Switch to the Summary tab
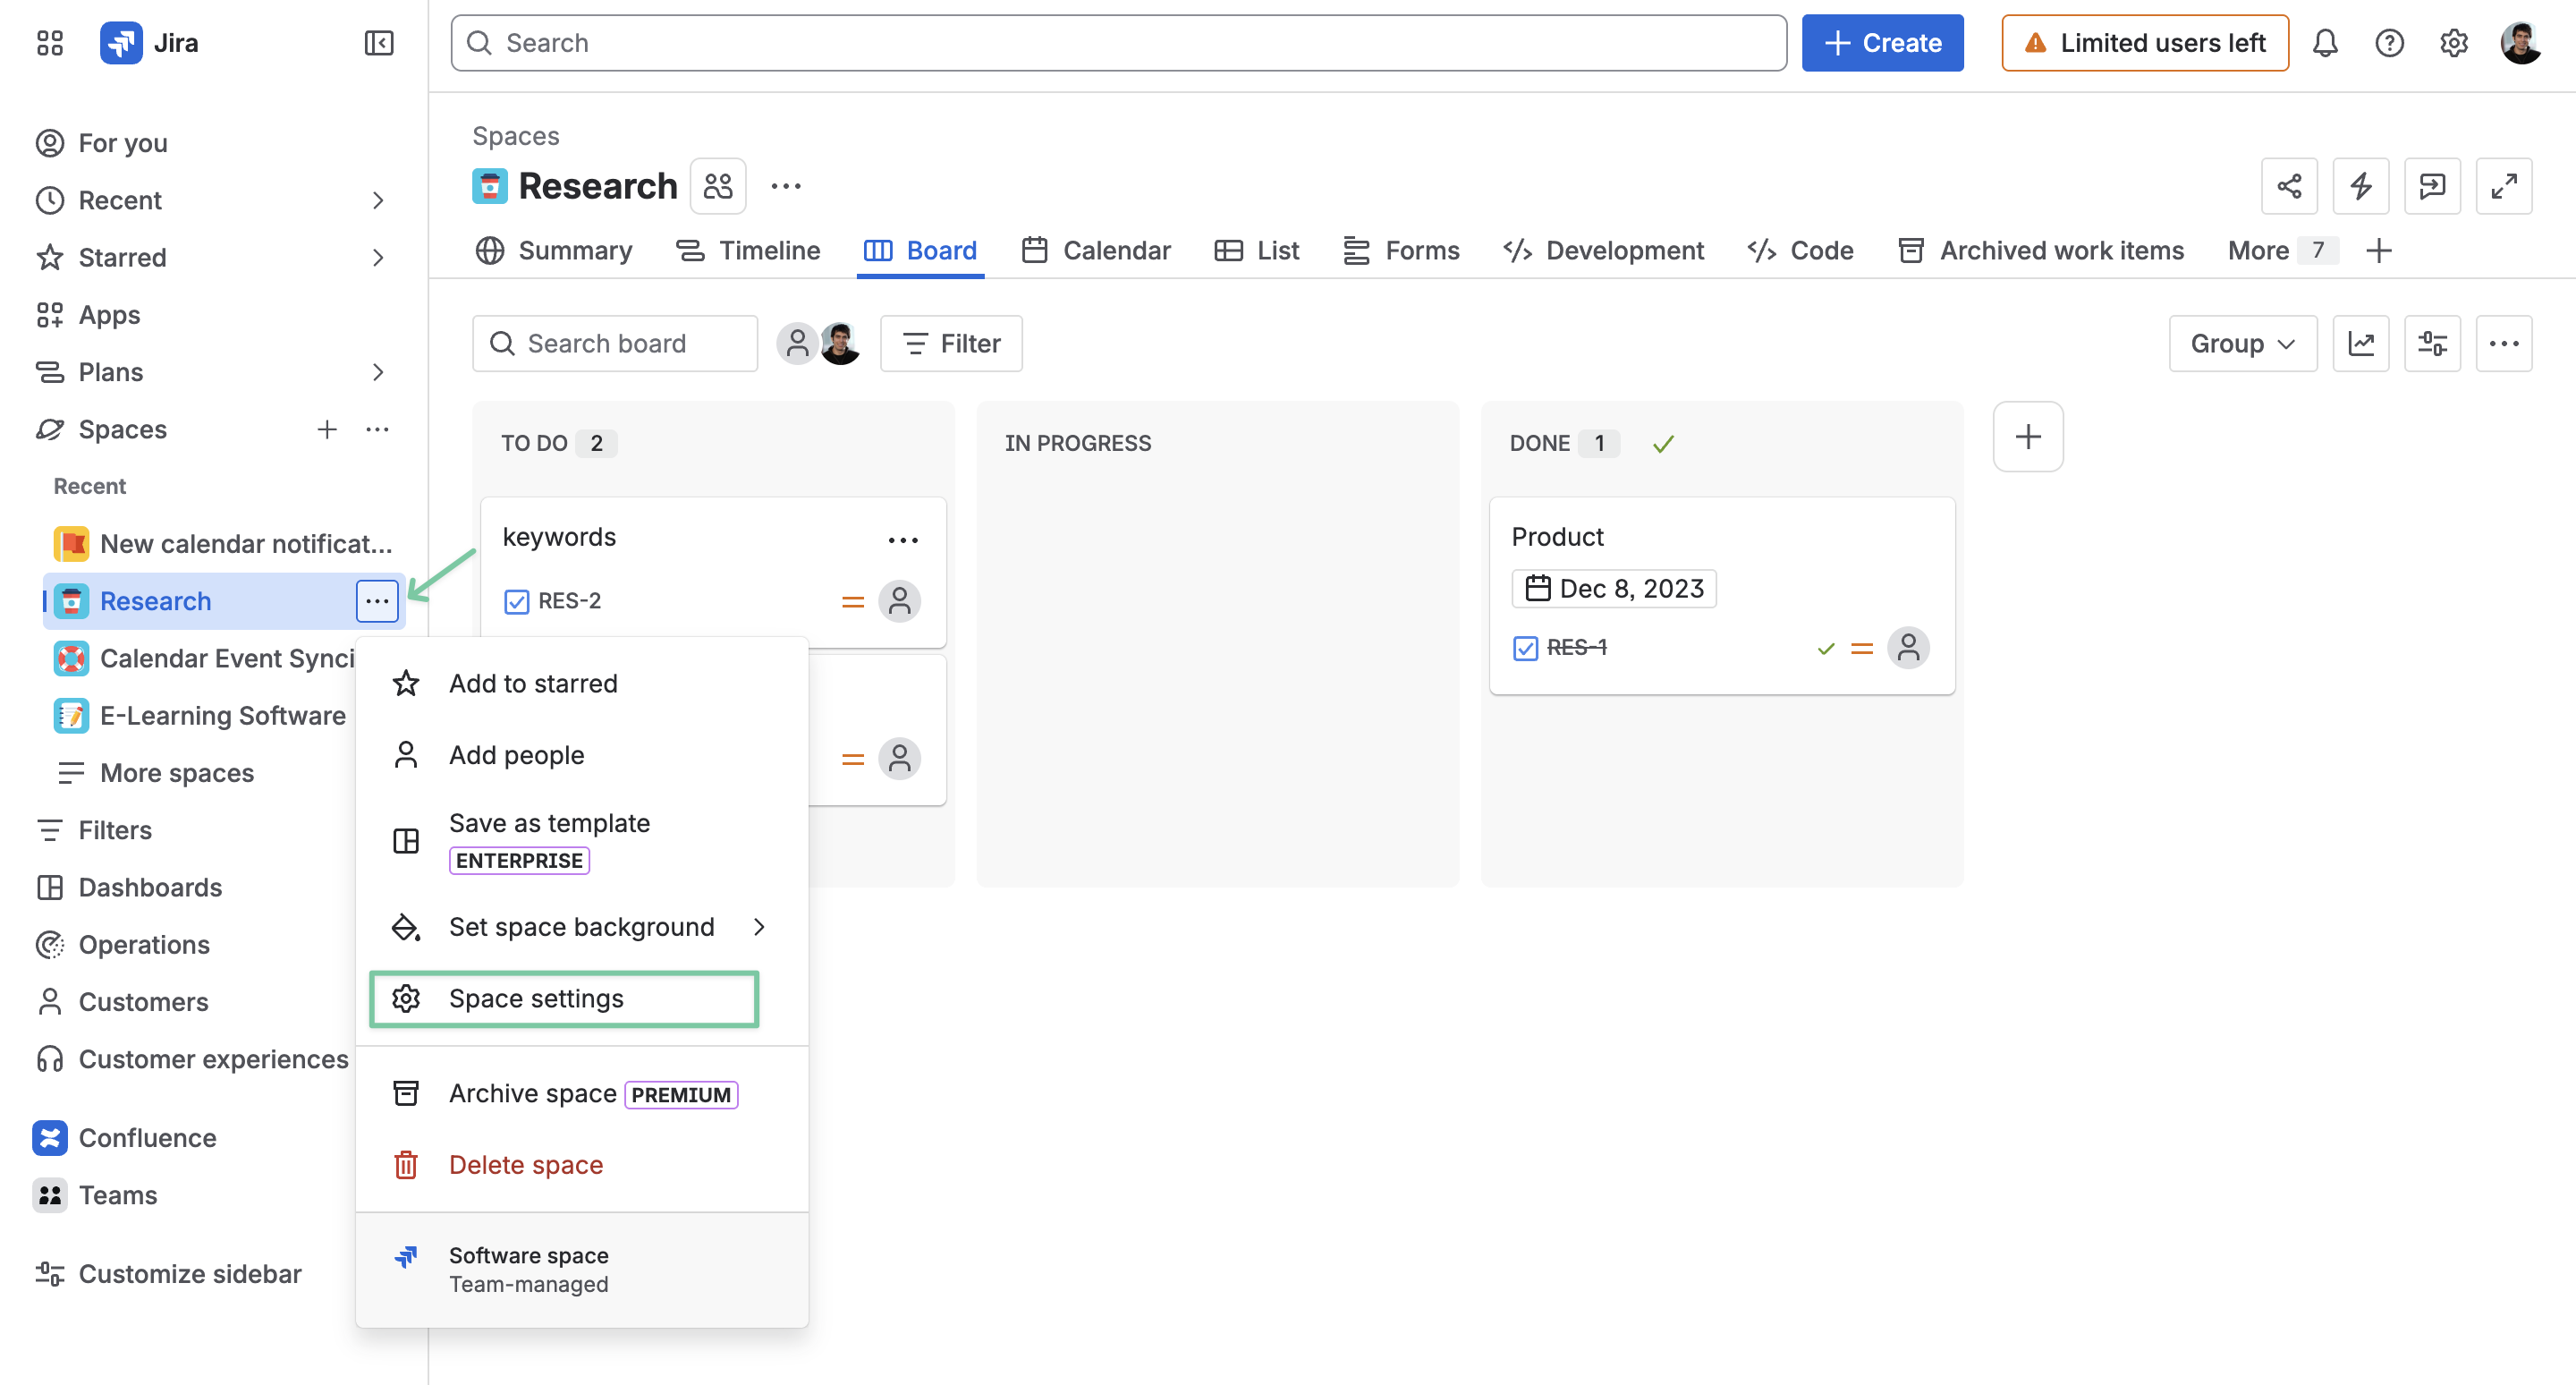2576x1385 pixels. [554, 250]
